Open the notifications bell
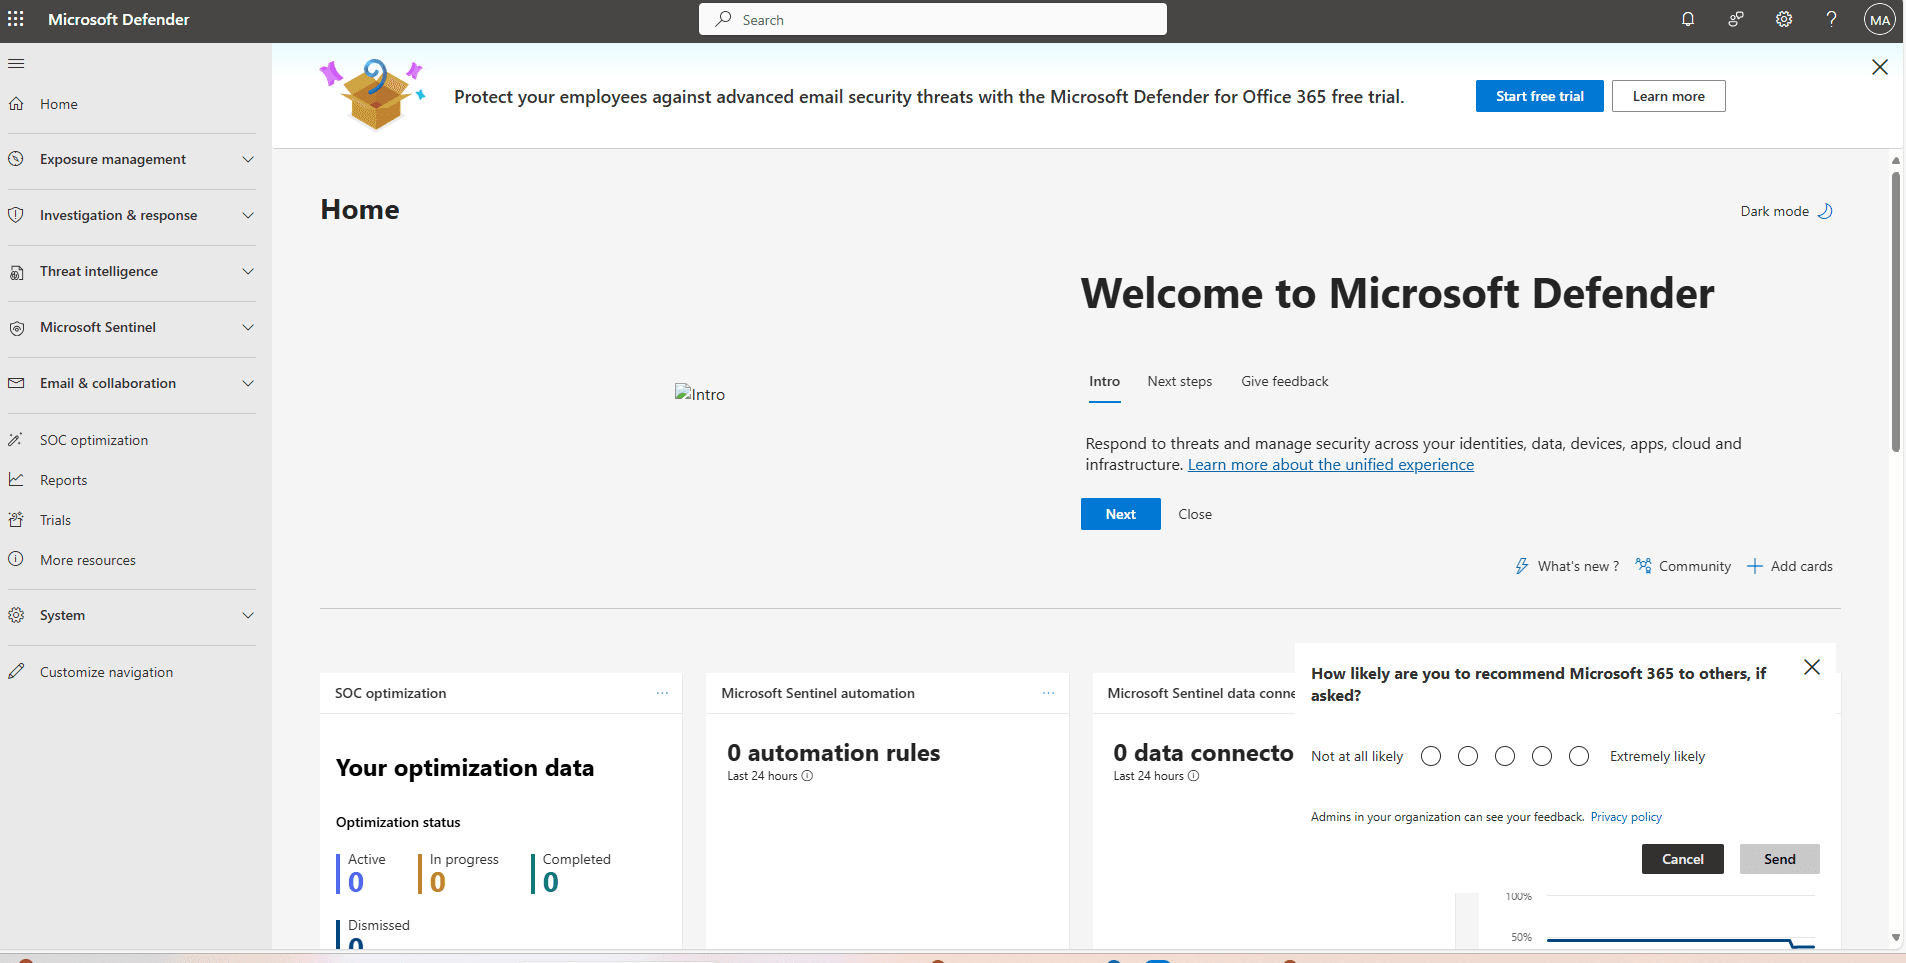1906x963 pixels. point(1687,19)
